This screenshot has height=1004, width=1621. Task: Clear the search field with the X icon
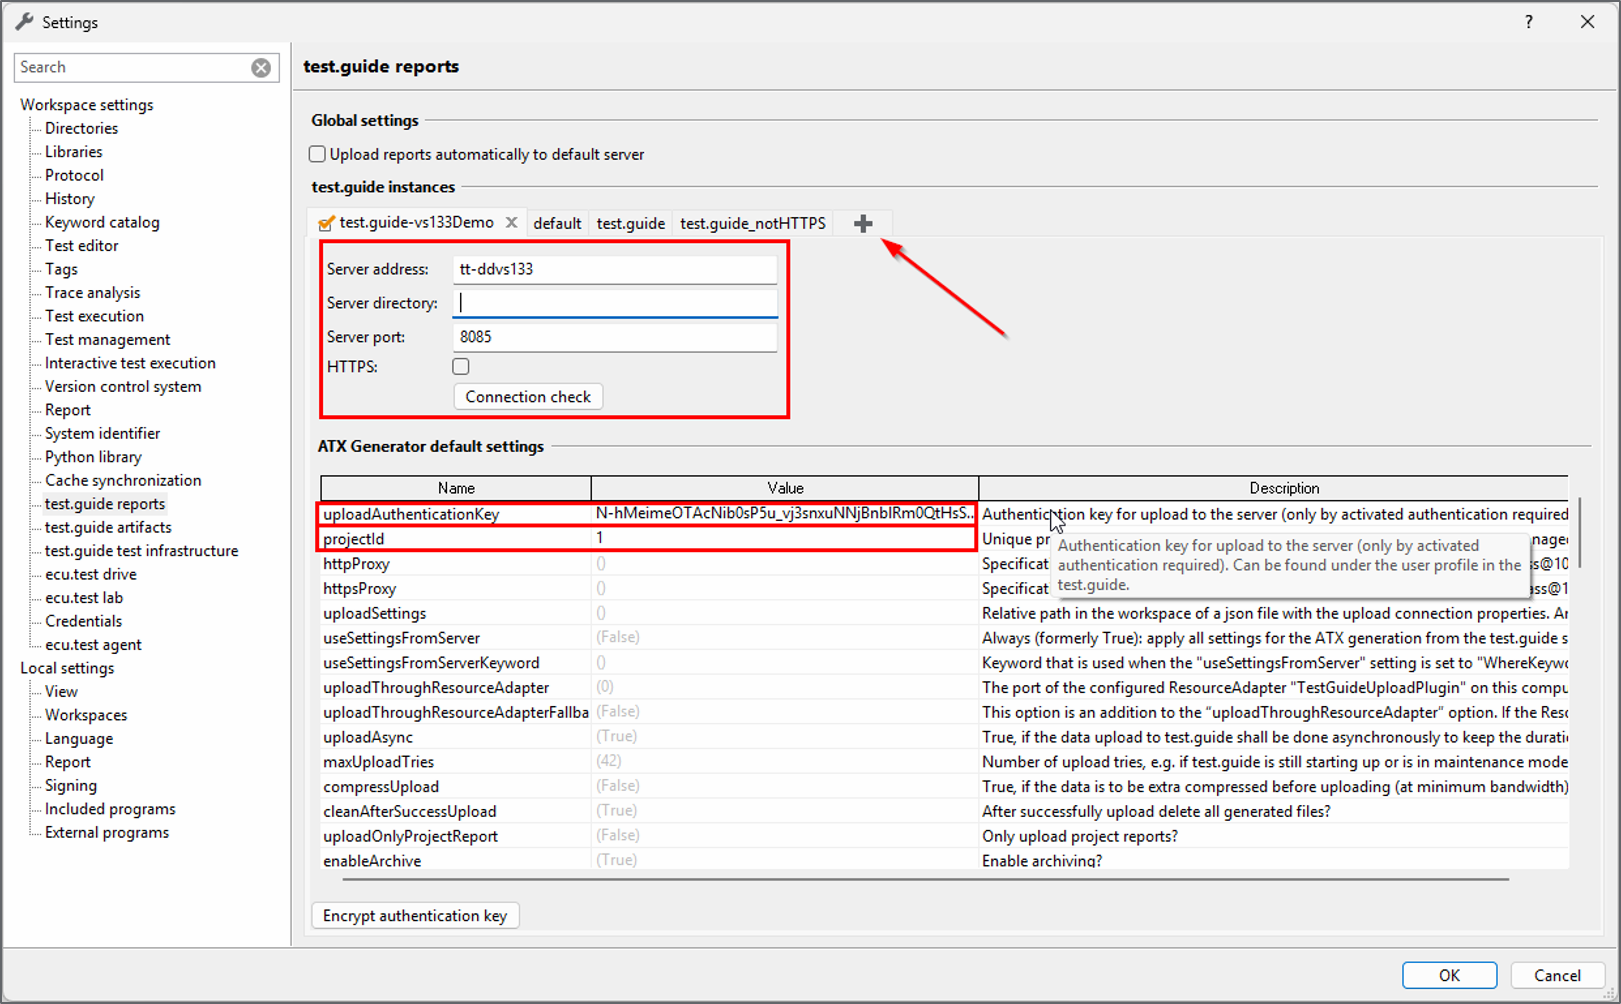(x=261, y=67)
